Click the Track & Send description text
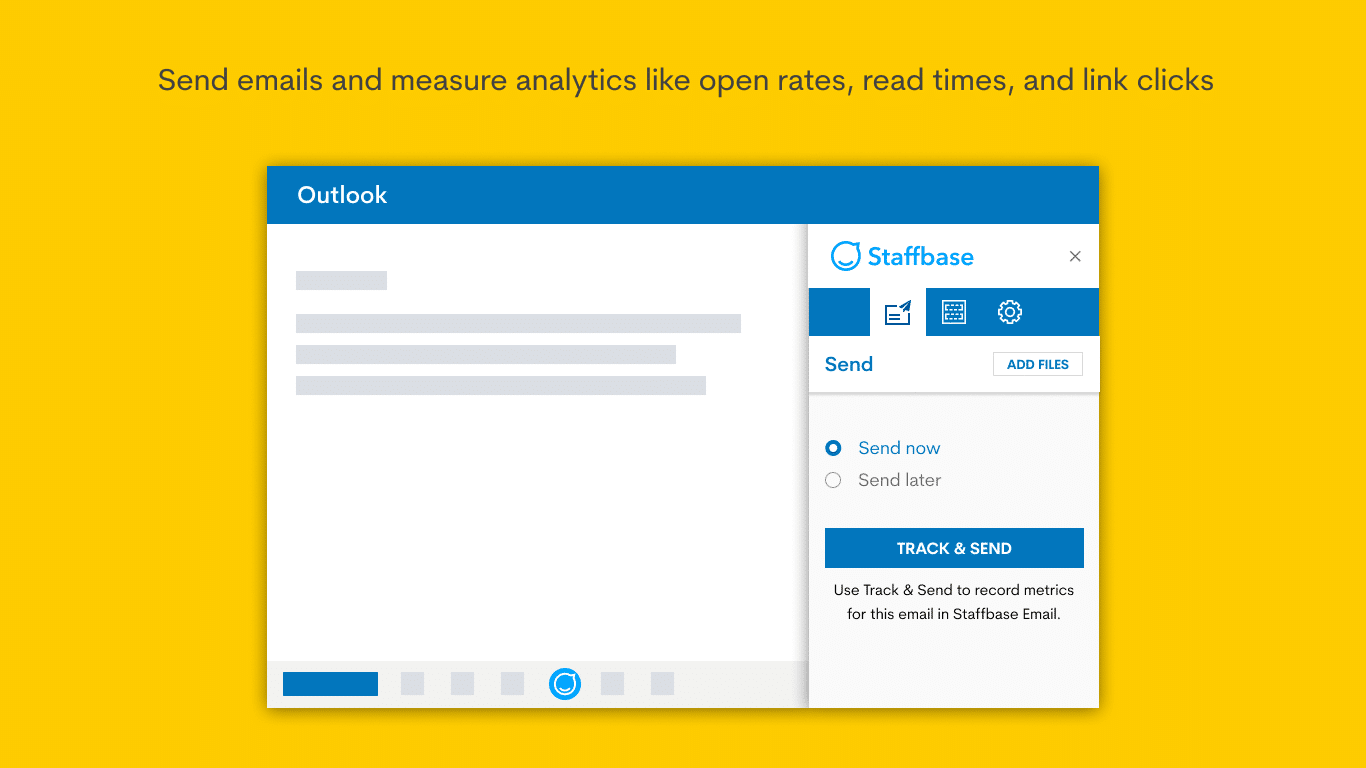The height and width of the screenshot is (768, 1366). click(x=954, y=602)
